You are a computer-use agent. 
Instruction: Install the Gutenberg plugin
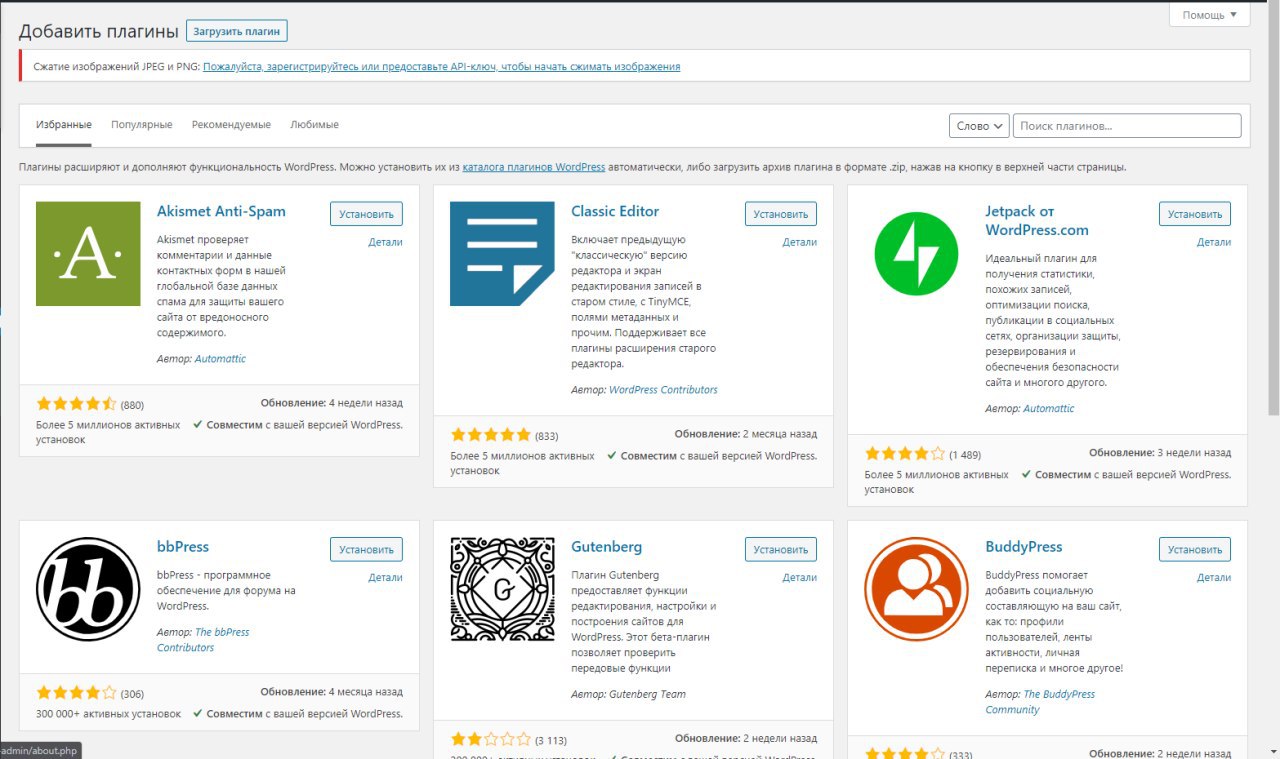point(781,549)
